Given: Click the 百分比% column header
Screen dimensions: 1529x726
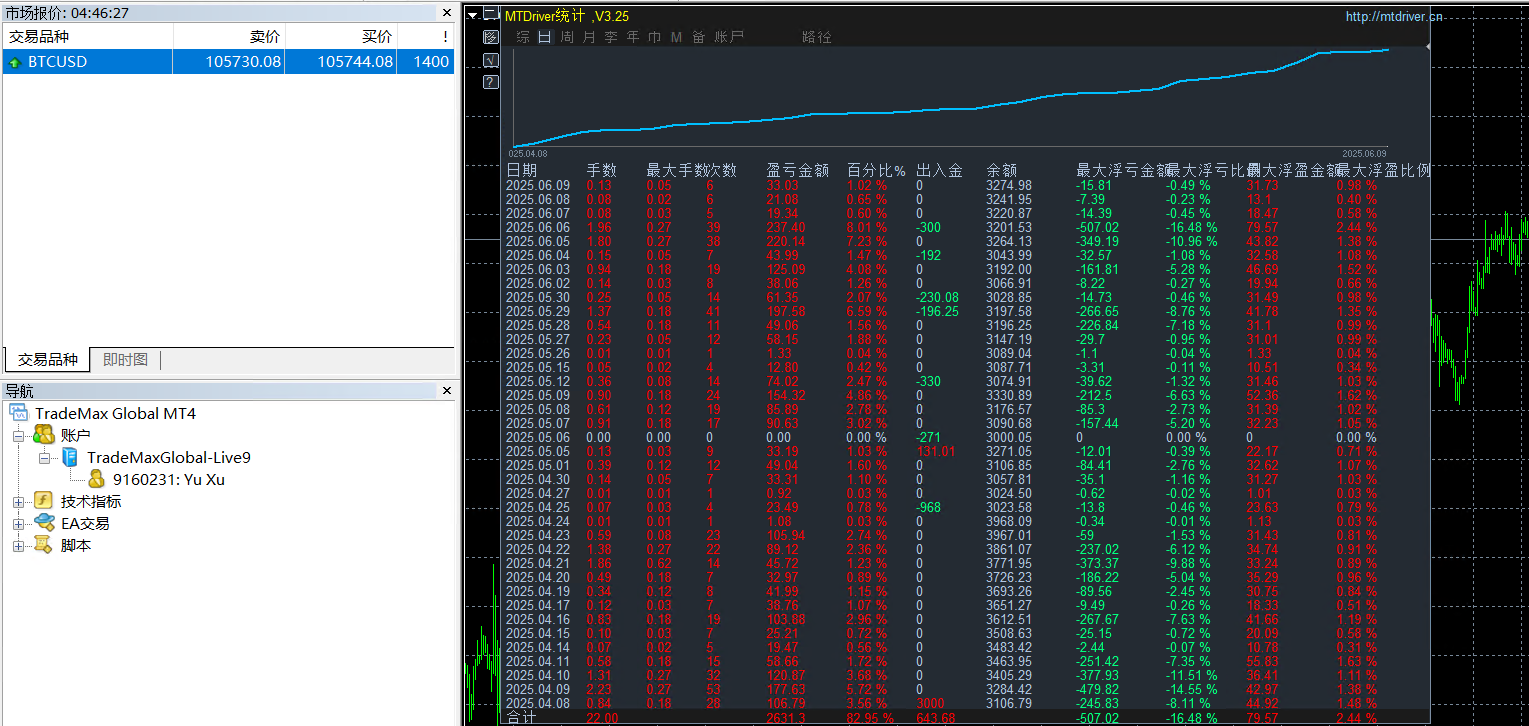Looking at the screenshot, I should 876,171.
